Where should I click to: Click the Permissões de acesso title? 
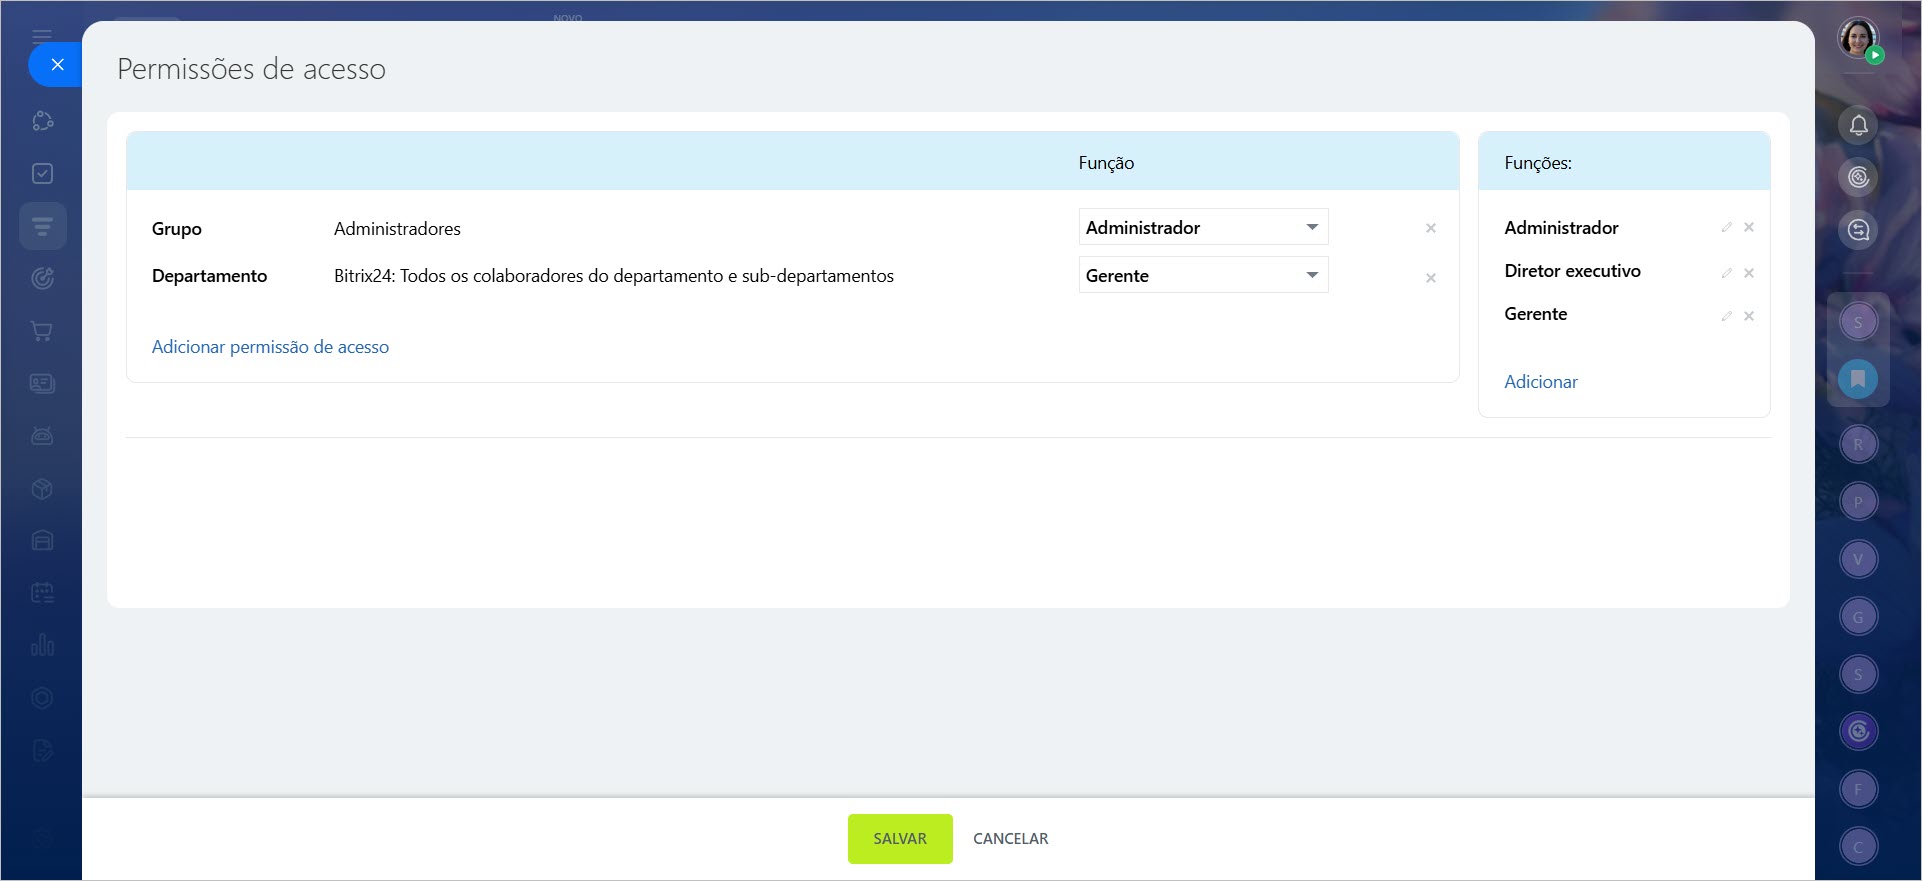(x=251, y=69)
